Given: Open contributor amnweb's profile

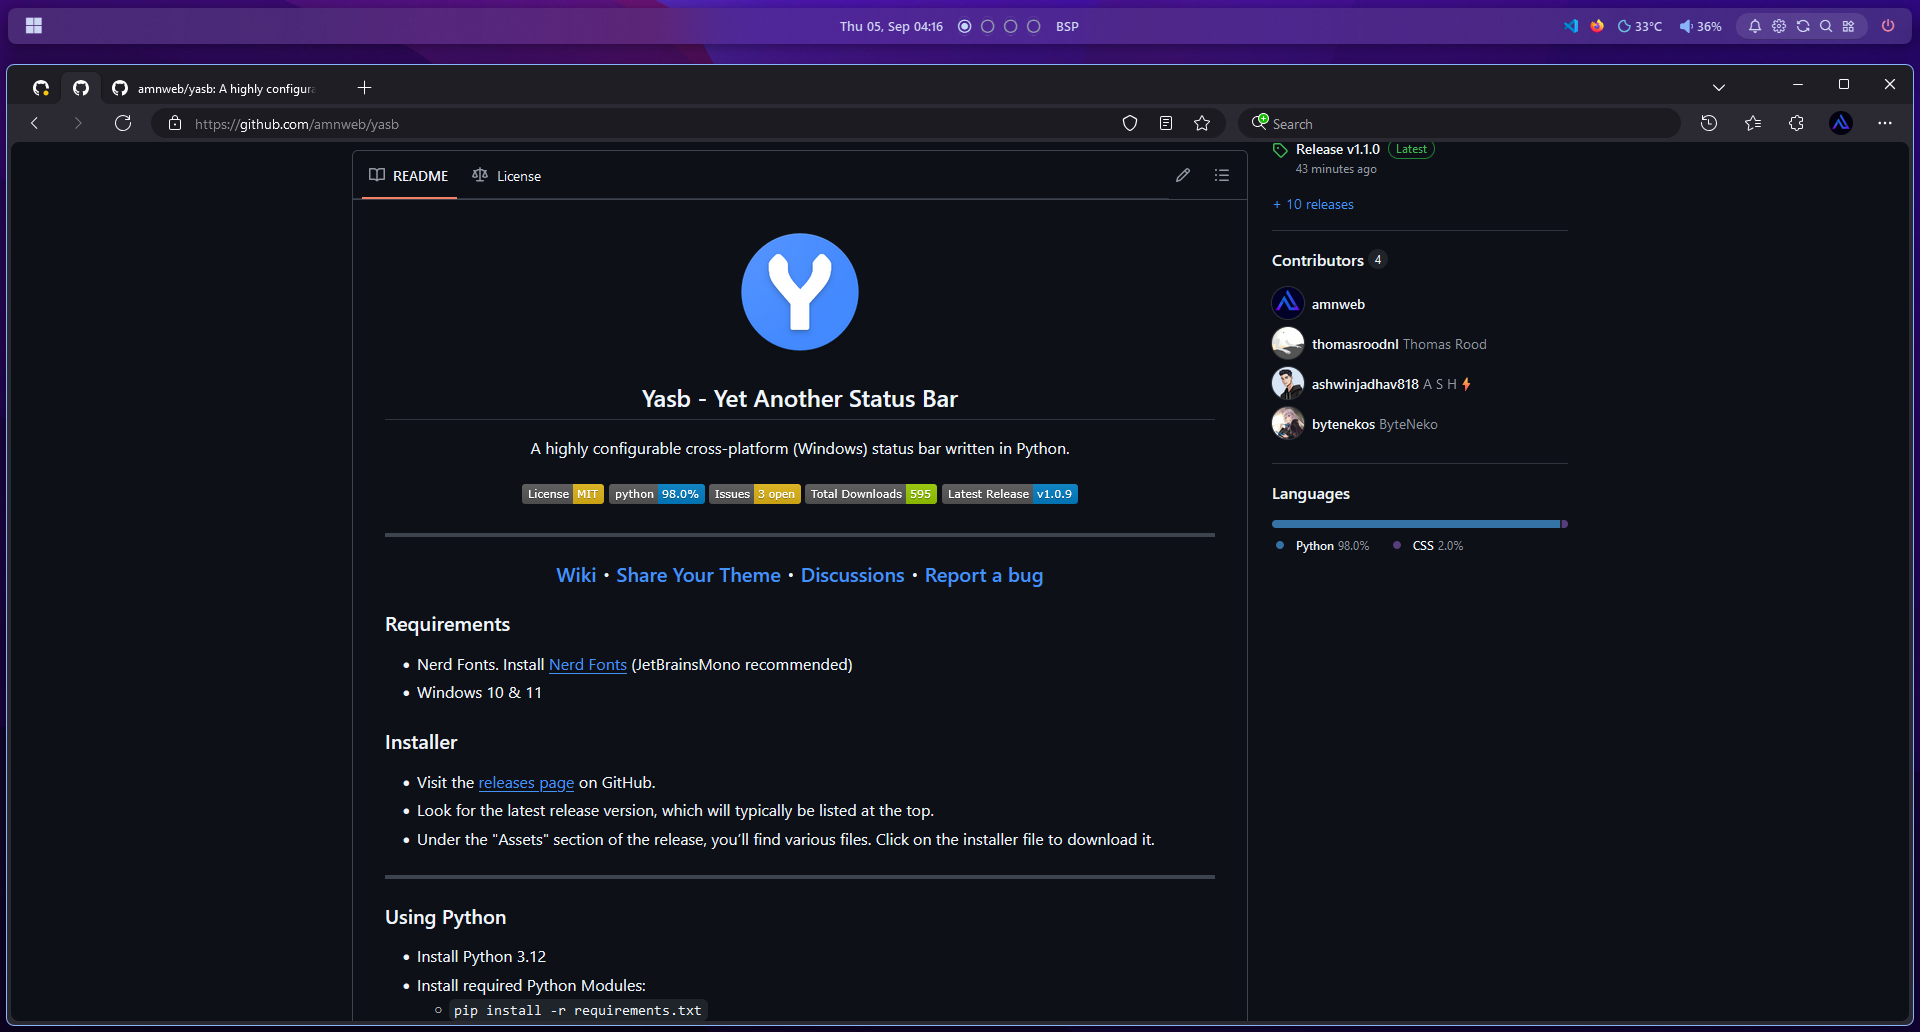Looking at the screenshot, I should click(x=1338, y=304).
